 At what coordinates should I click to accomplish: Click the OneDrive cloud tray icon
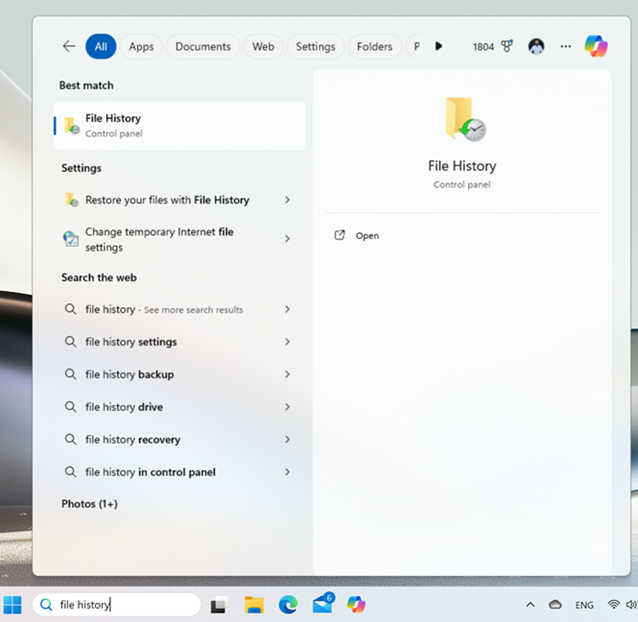555,605
